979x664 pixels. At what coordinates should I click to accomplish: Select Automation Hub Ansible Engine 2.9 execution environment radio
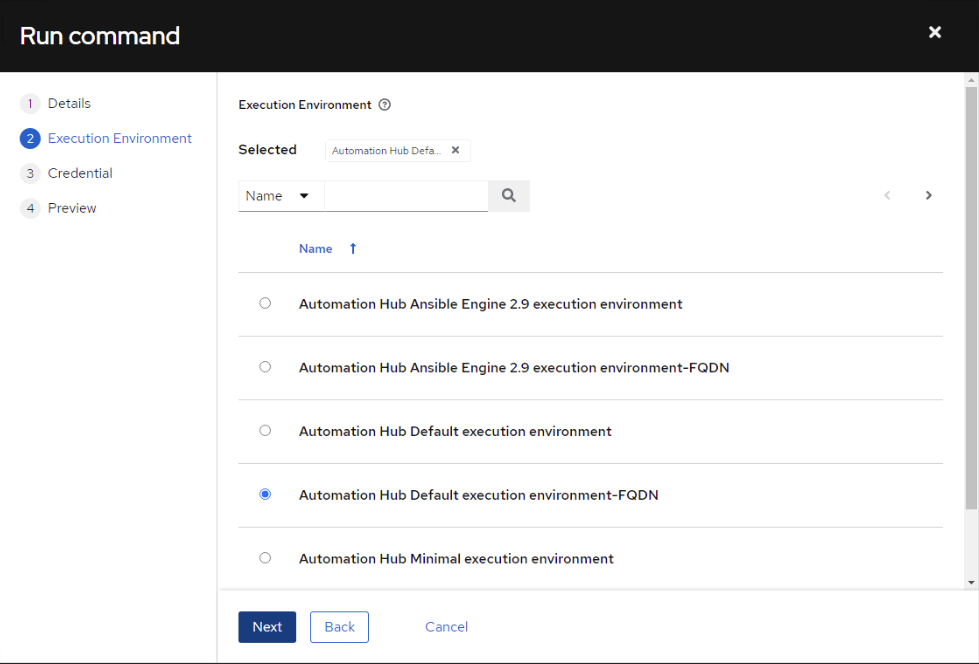[x=265, y=304]
